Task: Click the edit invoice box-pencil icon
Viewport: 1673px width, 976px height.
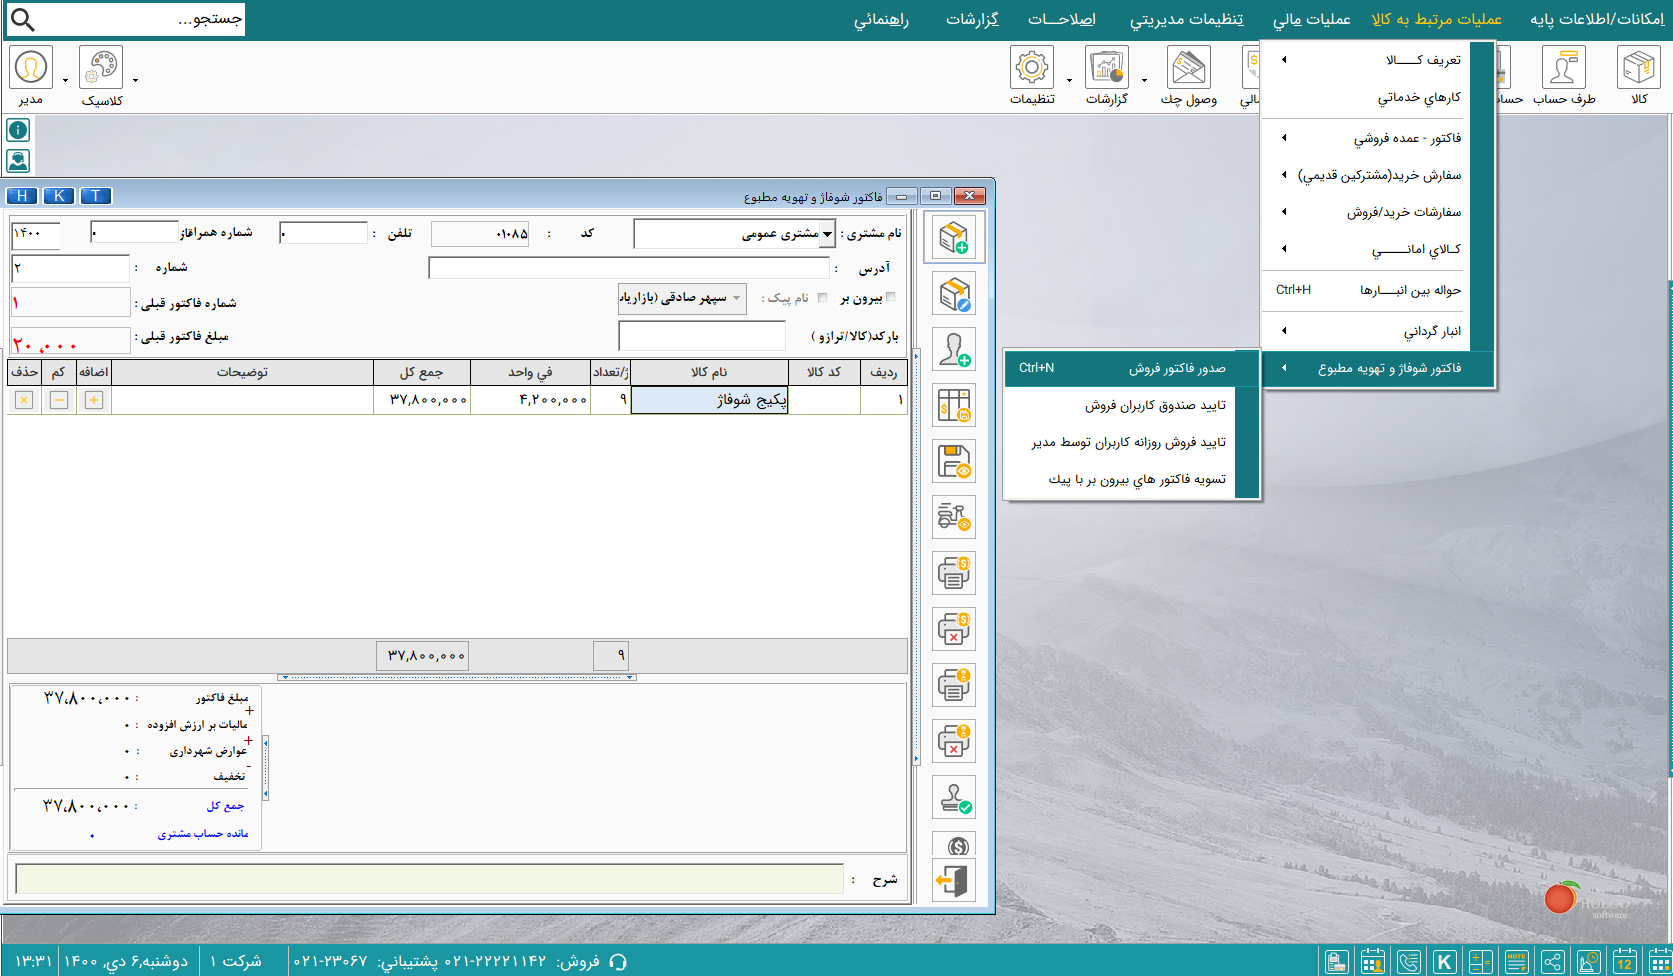Action: [954, 294]
